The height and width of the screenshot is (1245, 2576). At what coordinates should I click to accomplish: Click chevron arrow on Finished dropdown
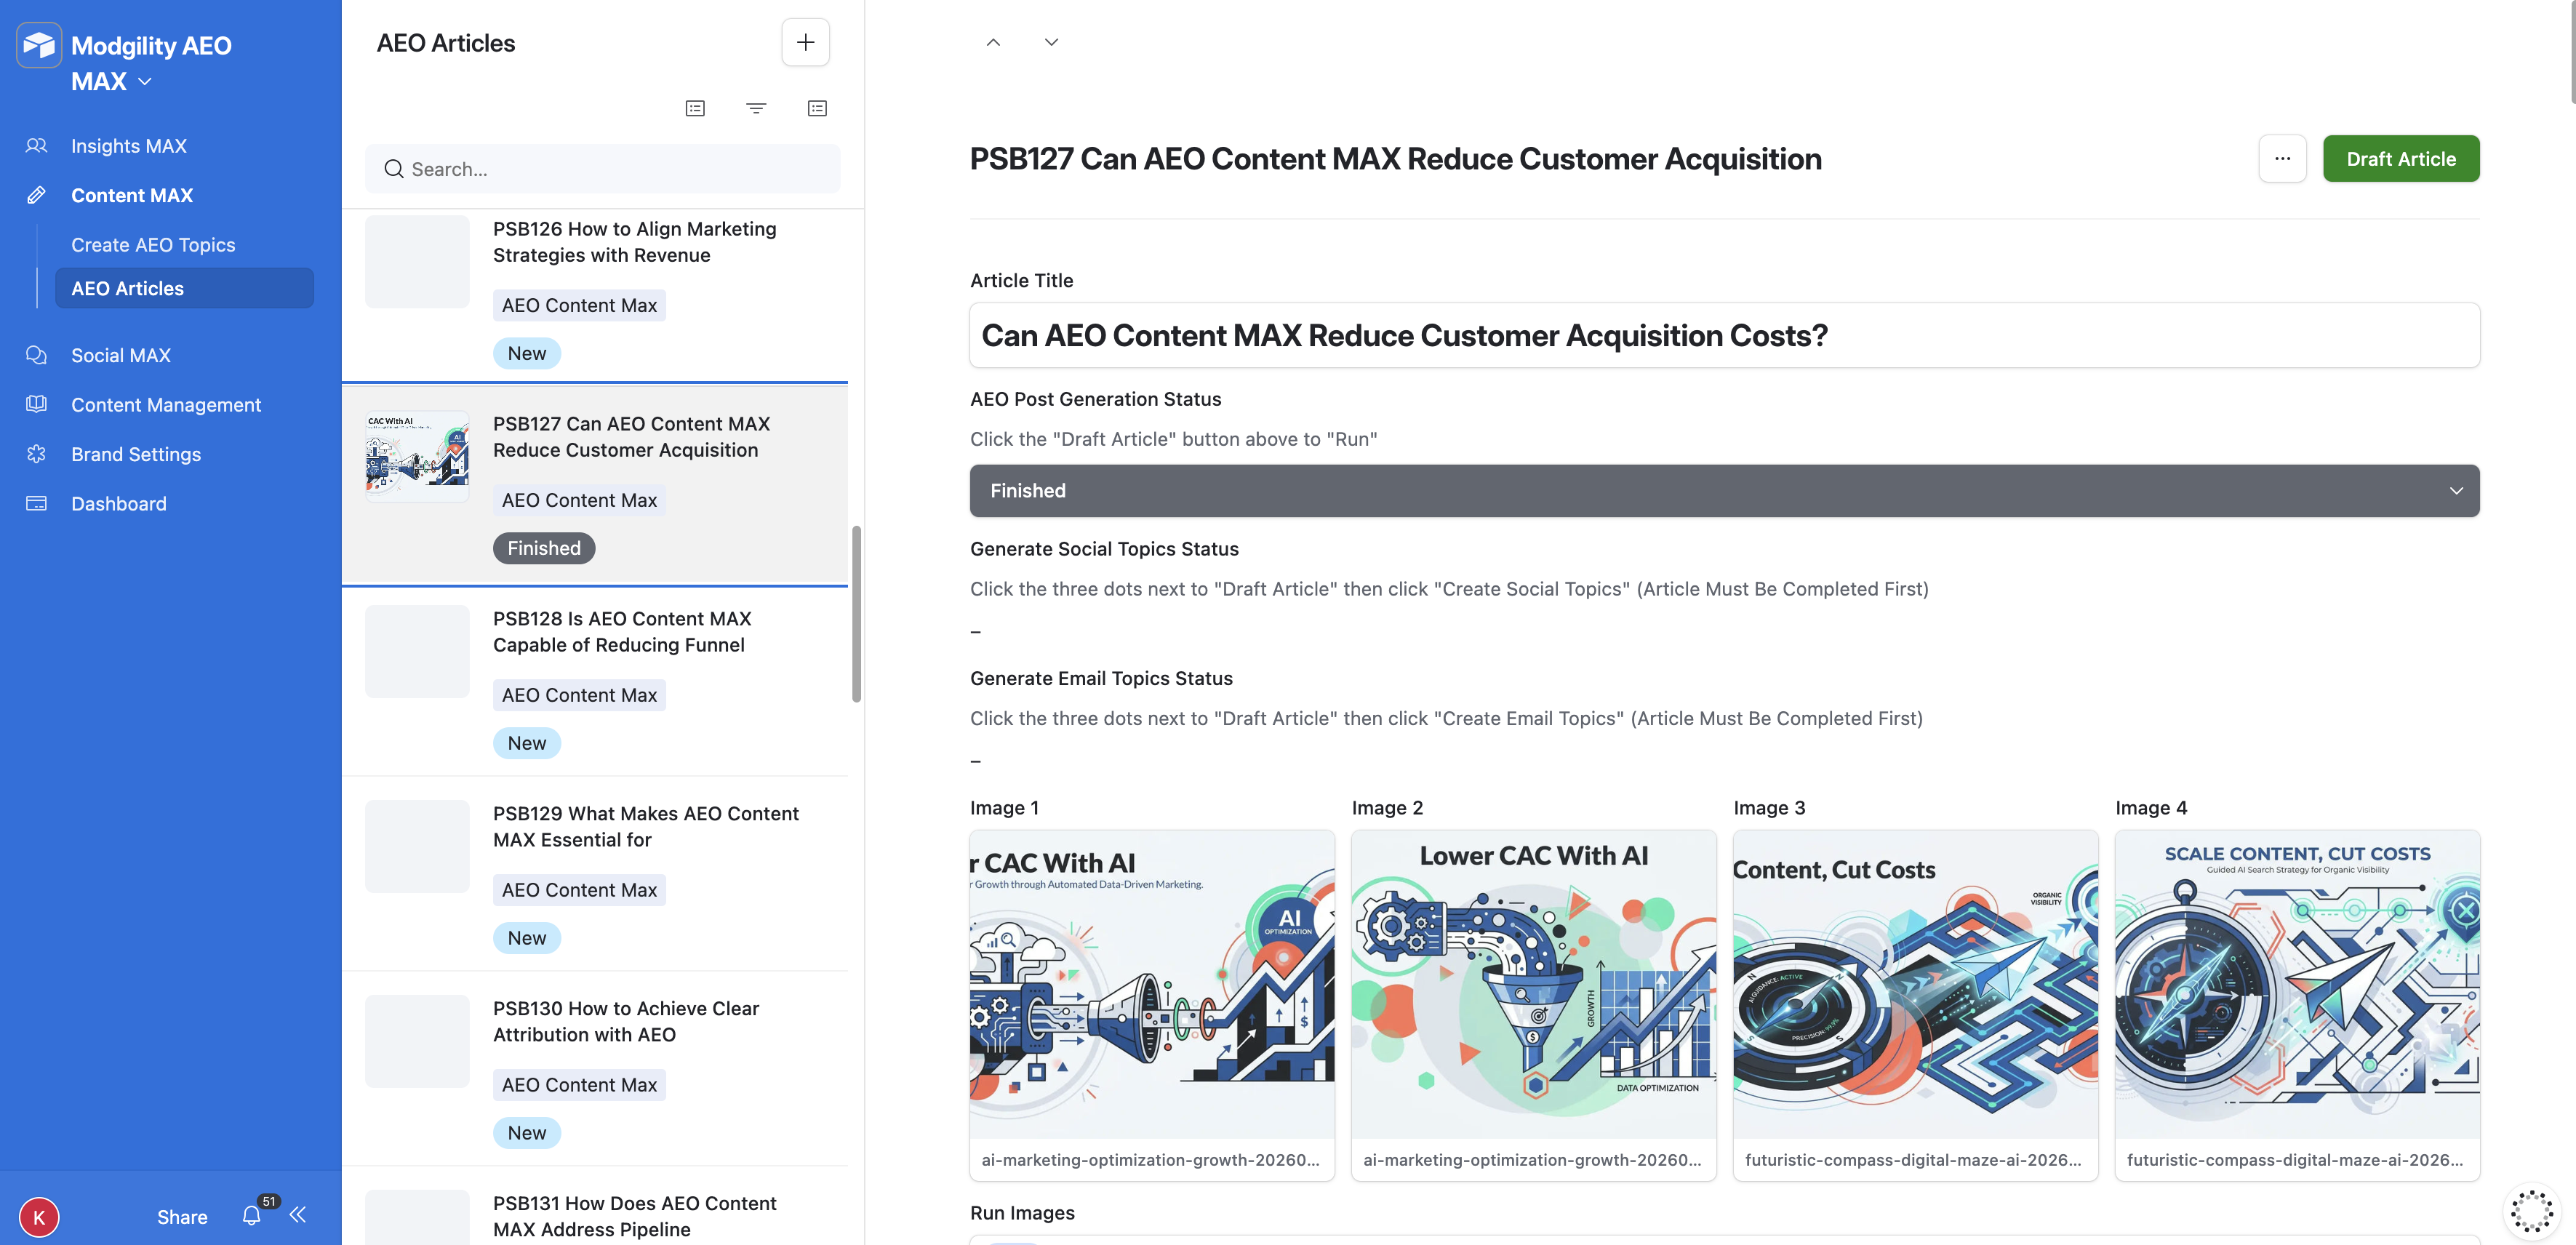pyautogui.click(x=2456, y=491)
